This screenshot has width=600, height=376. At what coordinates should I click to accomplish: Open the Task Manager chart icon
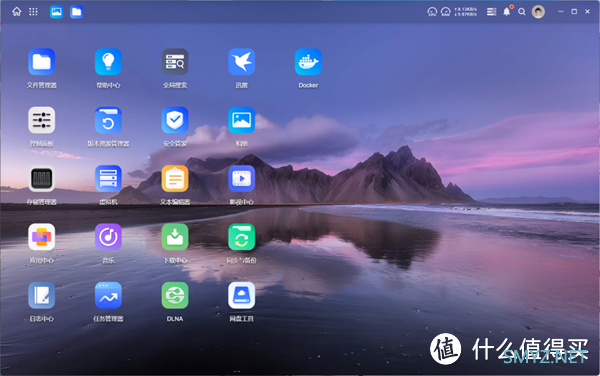(108, 295)
